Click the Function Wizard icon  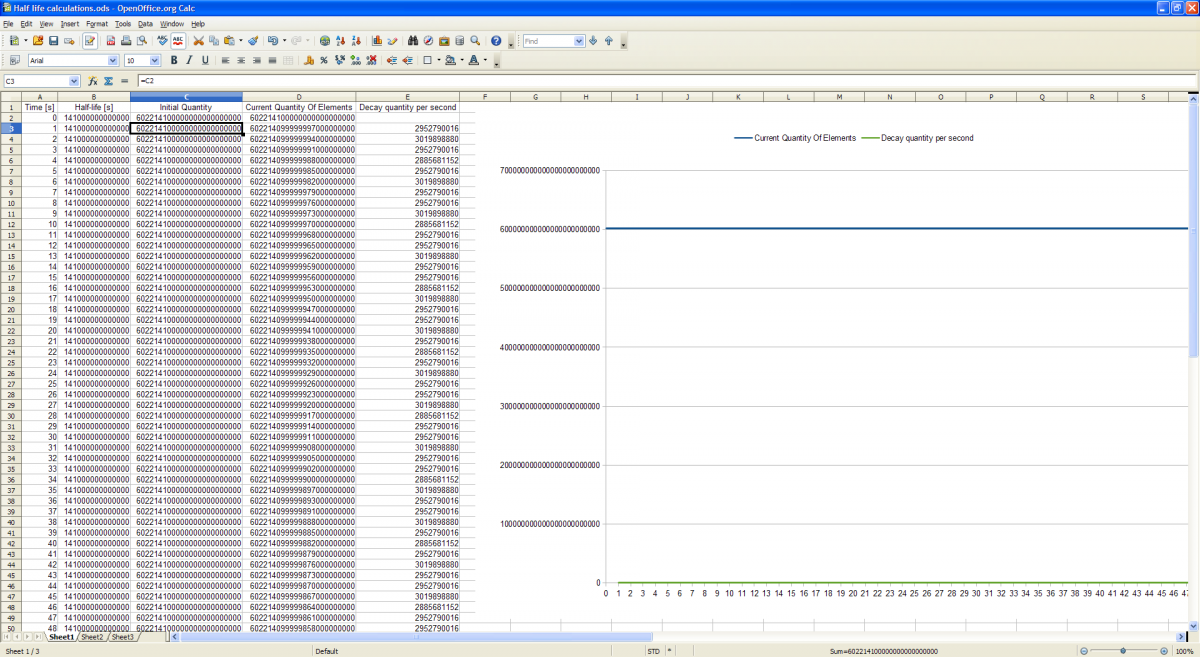click(92, 81)
